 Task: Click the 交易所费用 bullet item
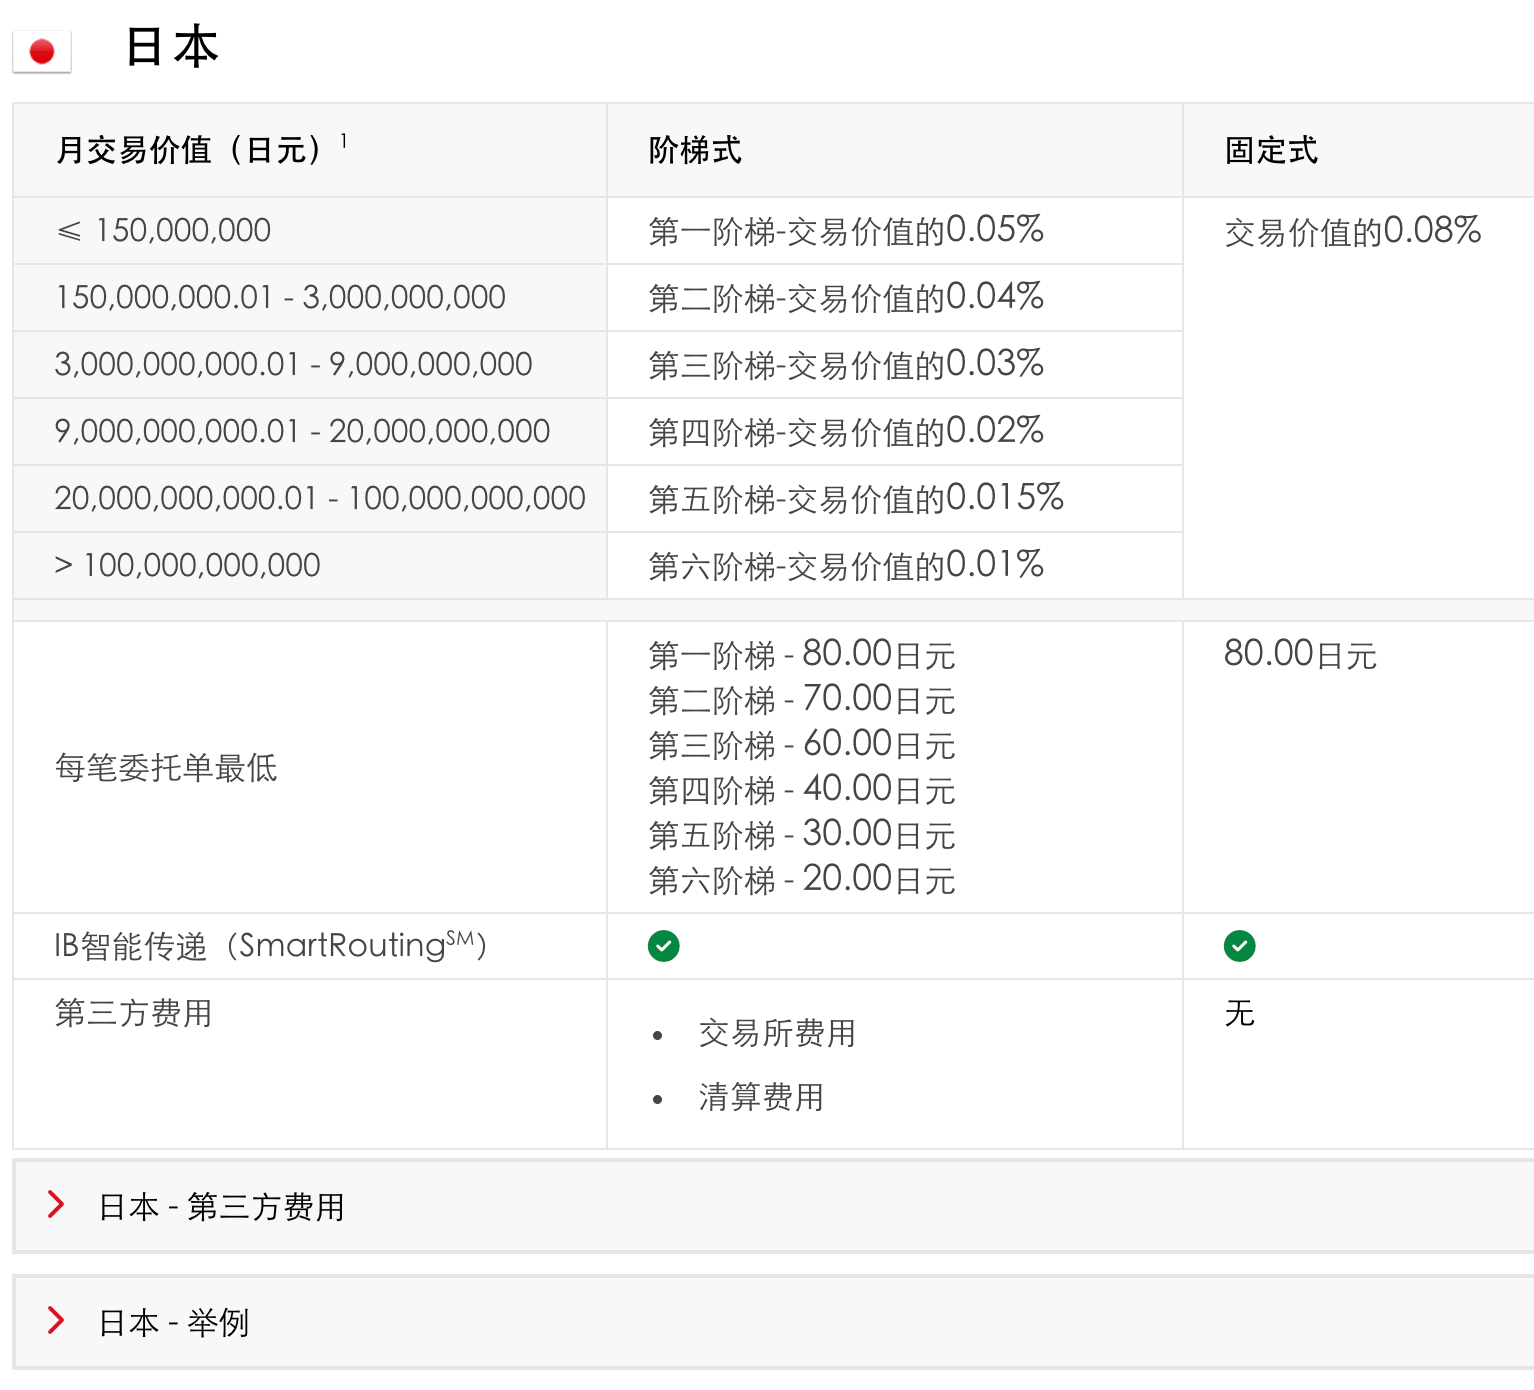point(777,1033)
